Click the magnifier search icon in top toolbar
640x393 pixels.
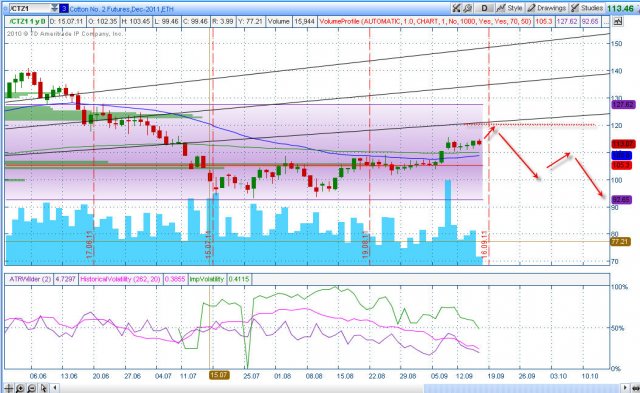[468, 8]
